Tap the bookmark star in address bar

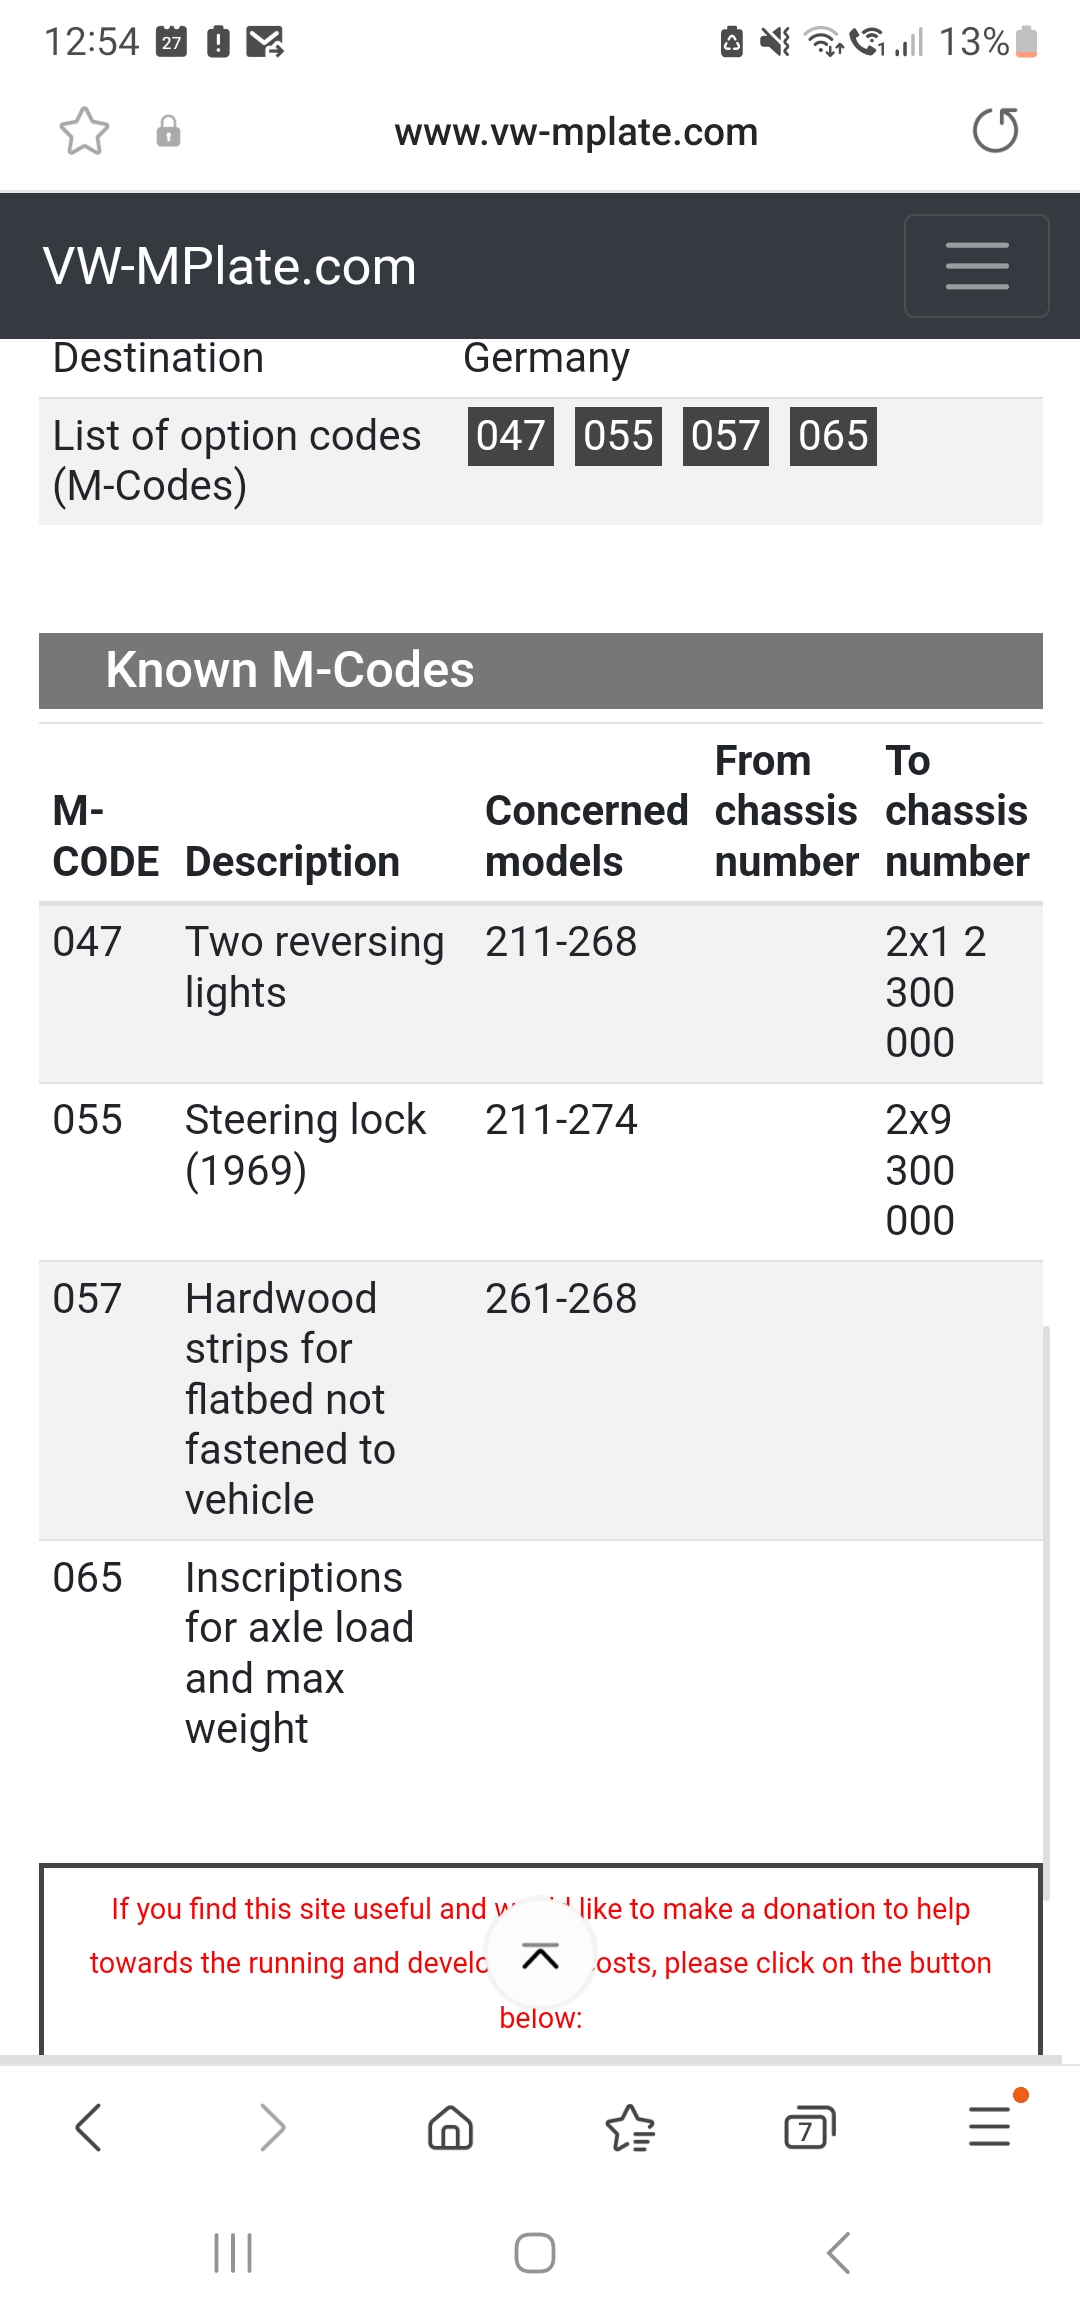point(84,131)
